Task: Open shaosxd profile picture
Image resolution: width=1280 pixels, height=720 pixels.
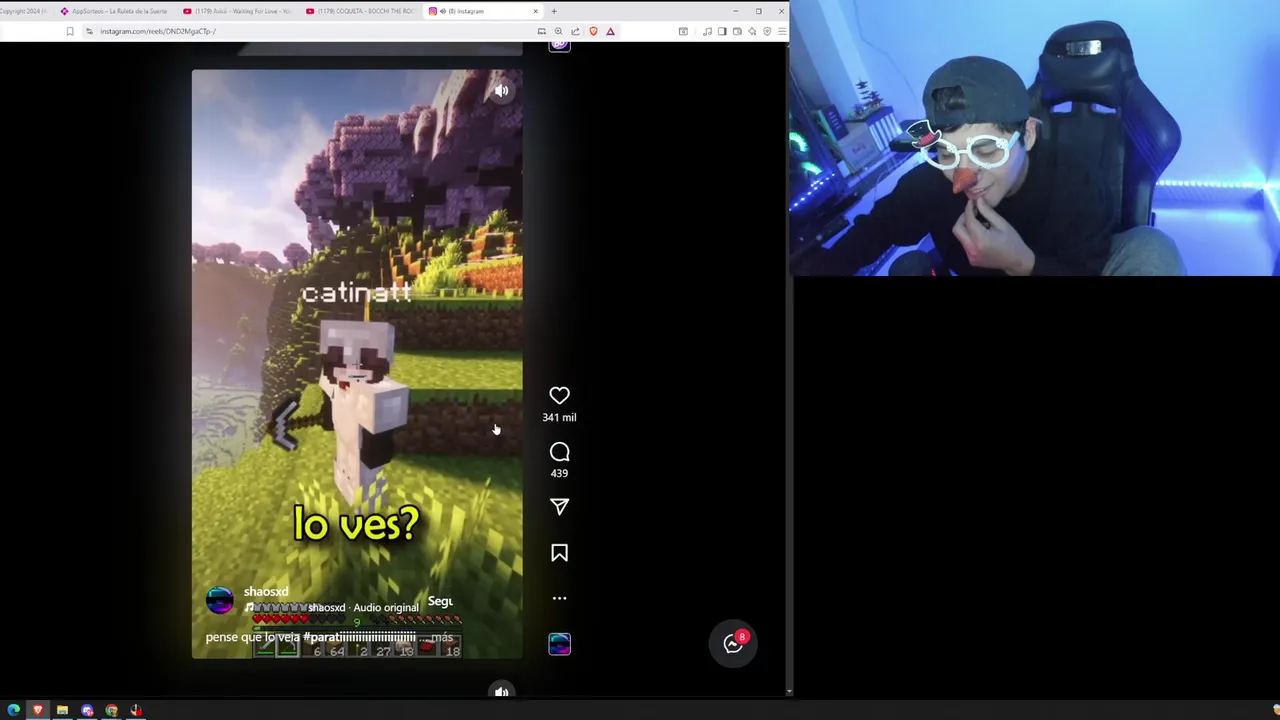Action: click(x=219, y=600)
